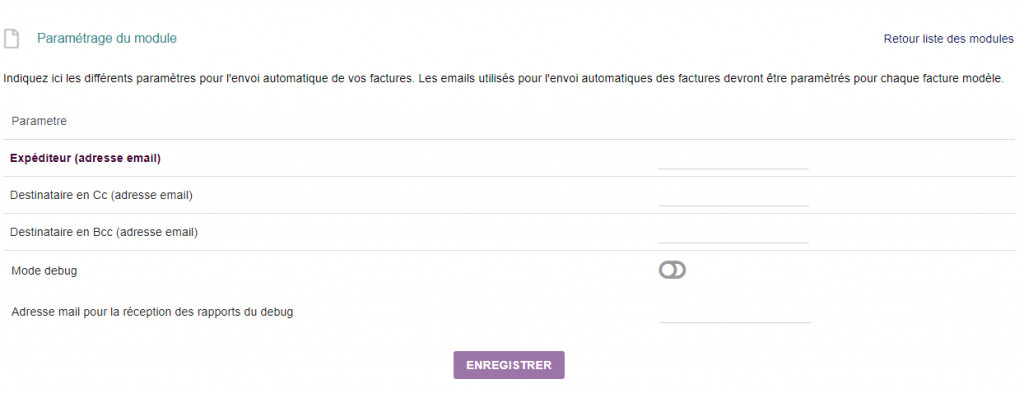Select the Destinataire en Bcc label
This screenshot has height=393, width=1024.
click(x=104, y=232)
